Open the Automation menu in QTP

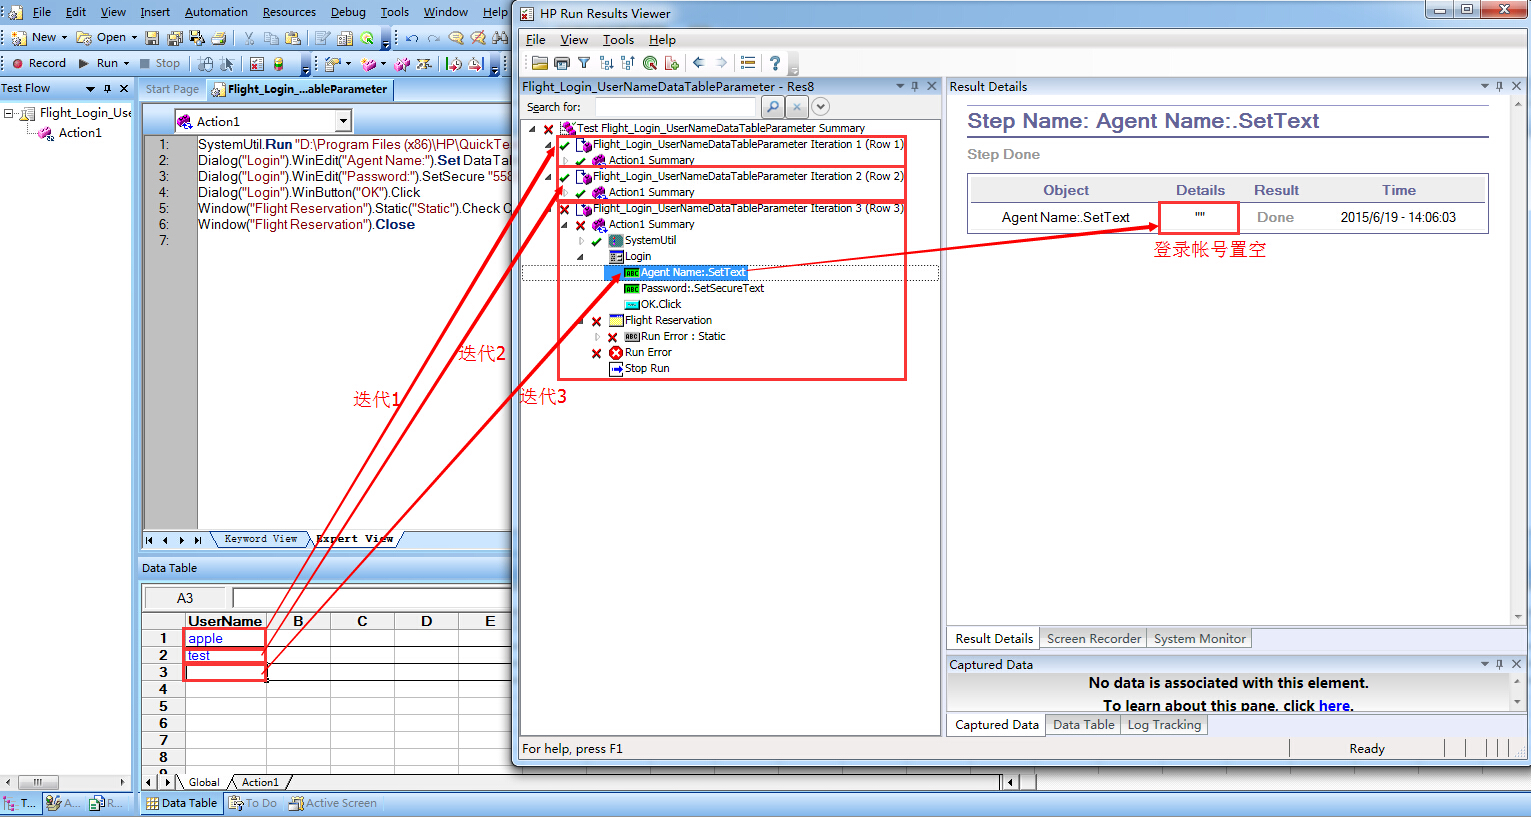pos(216,12)
